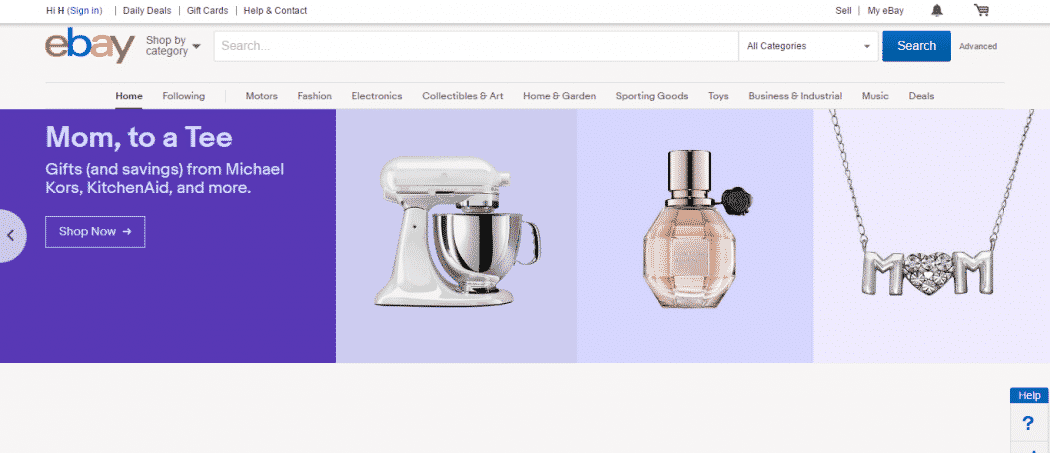Open the Business & Industrial category
The width and height of the screenshot is (1050, 453).
point(795,96)
